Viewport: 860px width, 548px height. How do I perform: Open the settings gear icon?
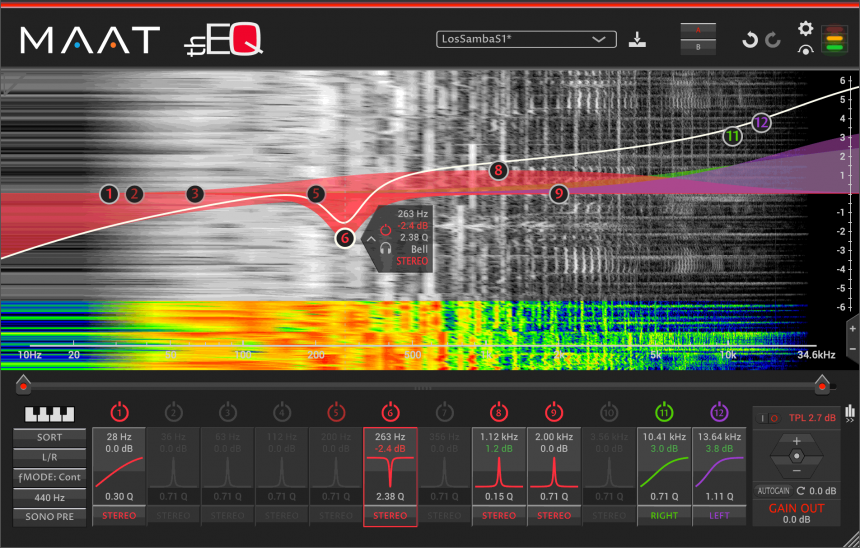805,29
